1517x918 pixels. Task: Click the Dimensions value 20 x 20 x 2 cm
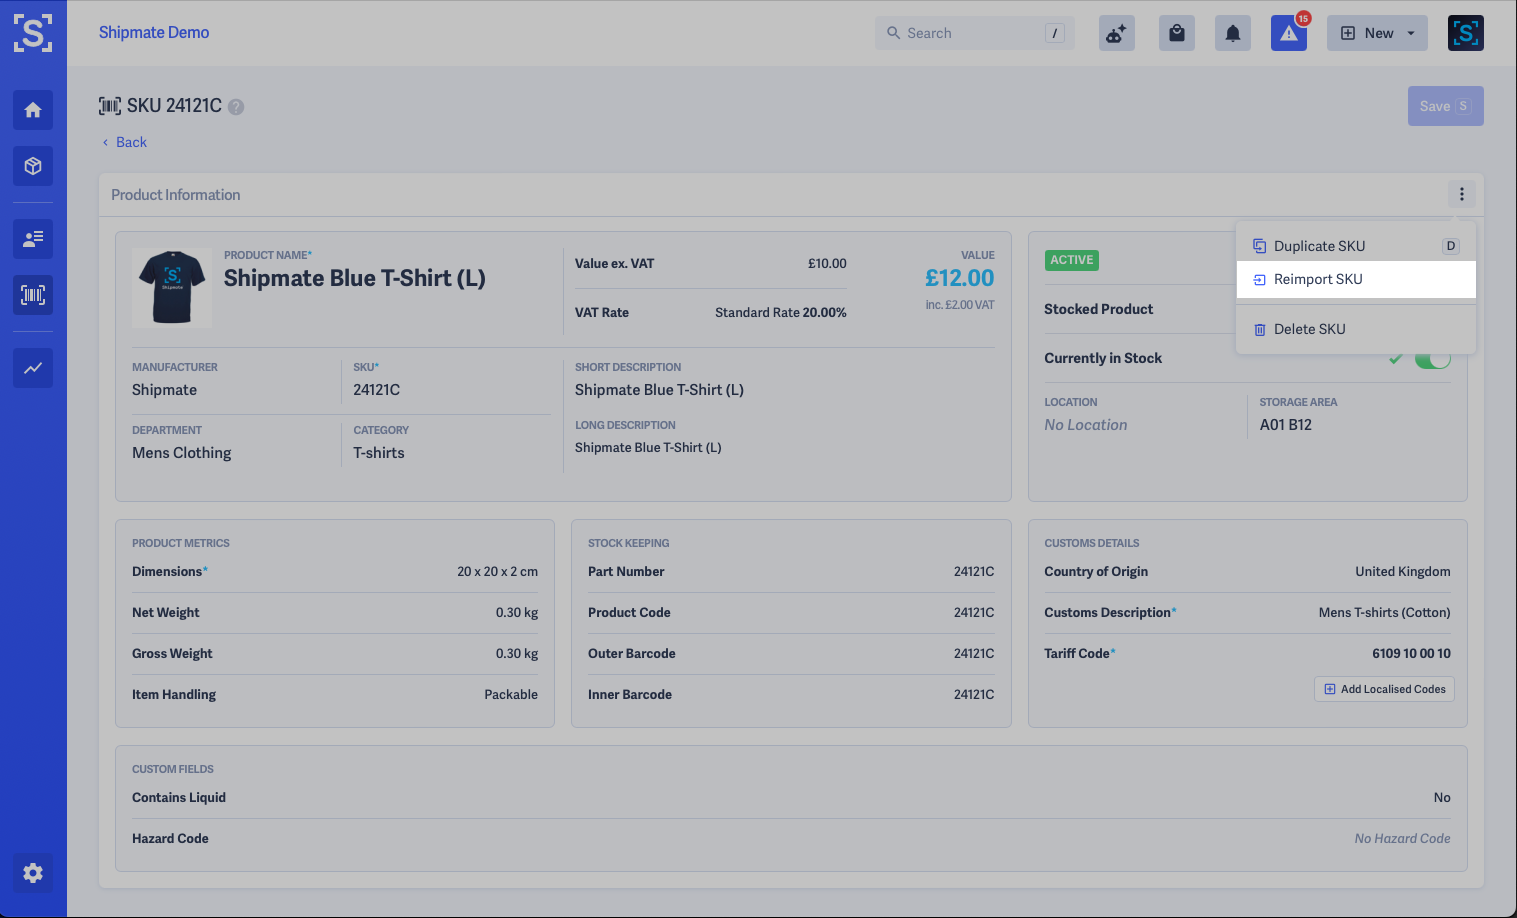coord(498,572)
